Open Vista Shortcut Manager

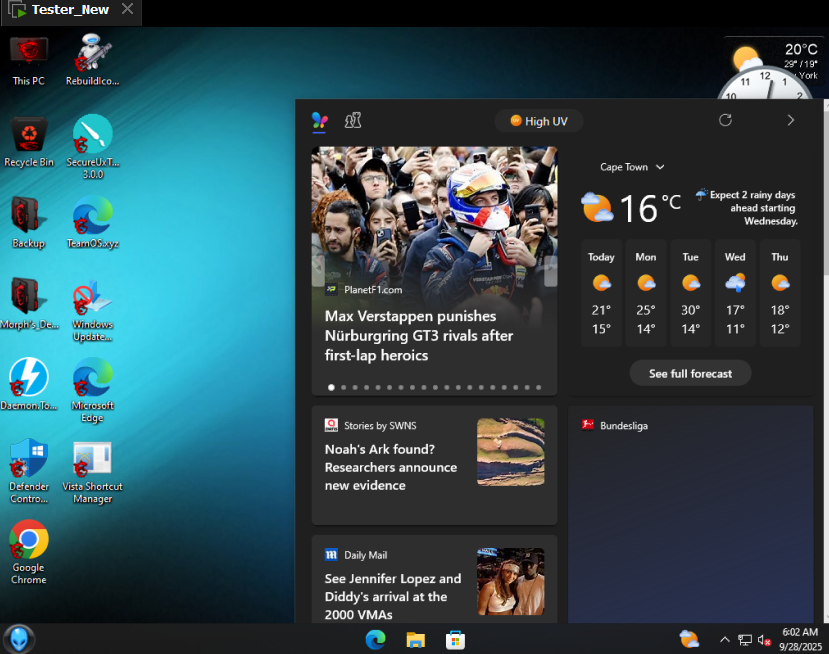(93, 472)
